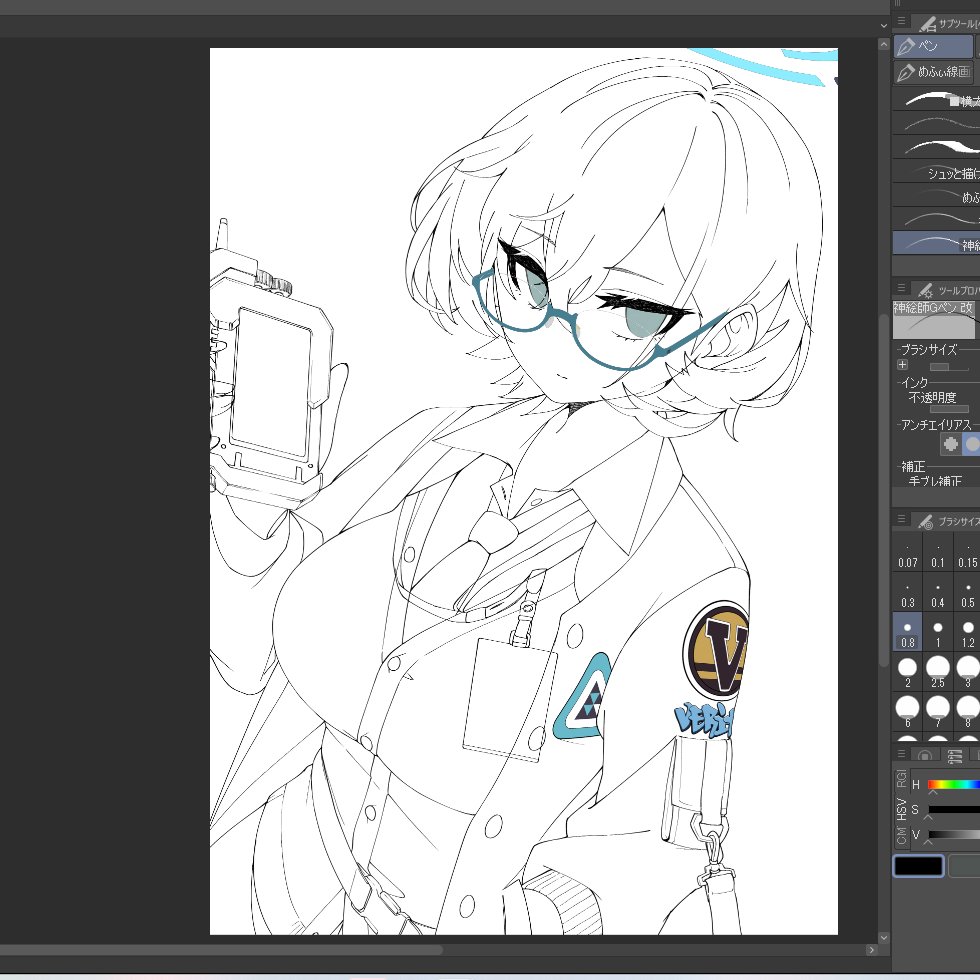This screenshot has height=980, width=980.
Task: Switch sliders to RGB mode
Action: 901,778
